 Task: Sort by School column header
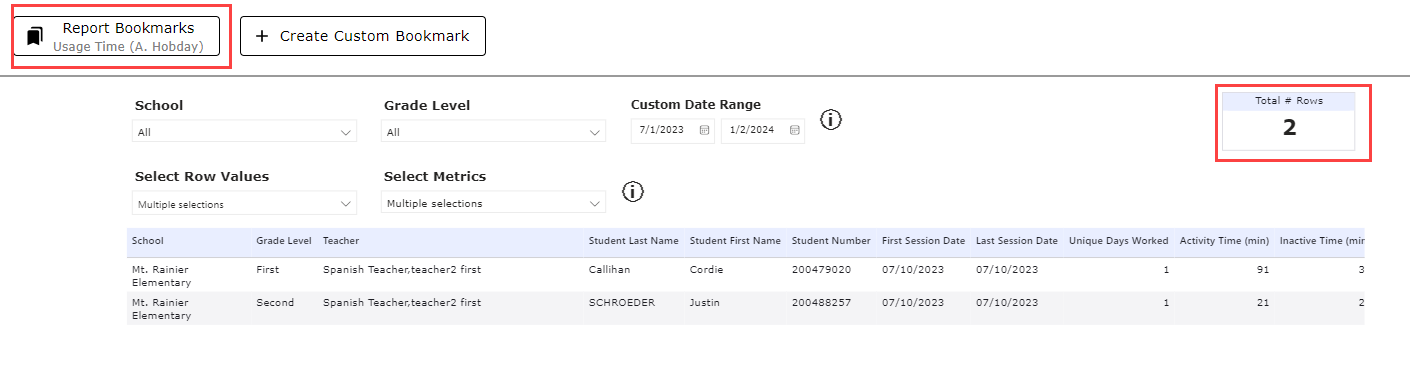[148, 241]
